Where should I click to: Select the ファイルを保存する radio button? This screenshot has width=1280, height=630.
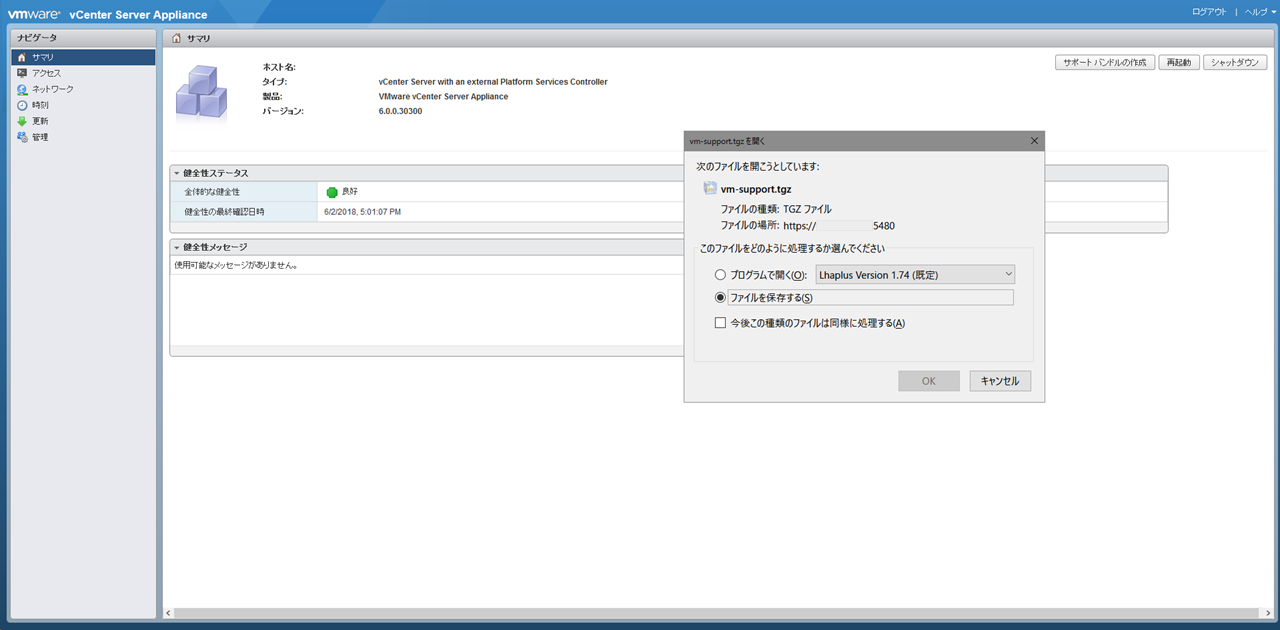(x=720, y=298)
